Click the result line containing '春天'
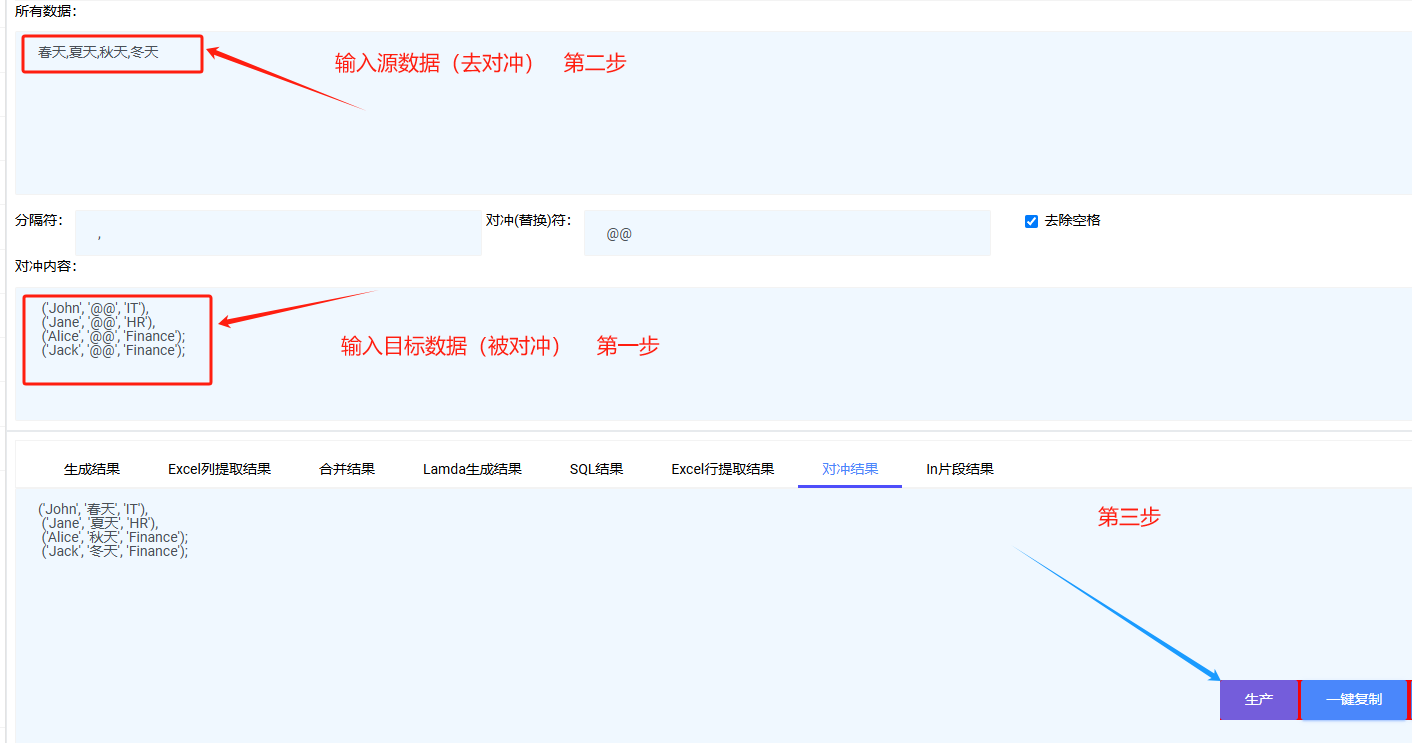 (93, 509)
